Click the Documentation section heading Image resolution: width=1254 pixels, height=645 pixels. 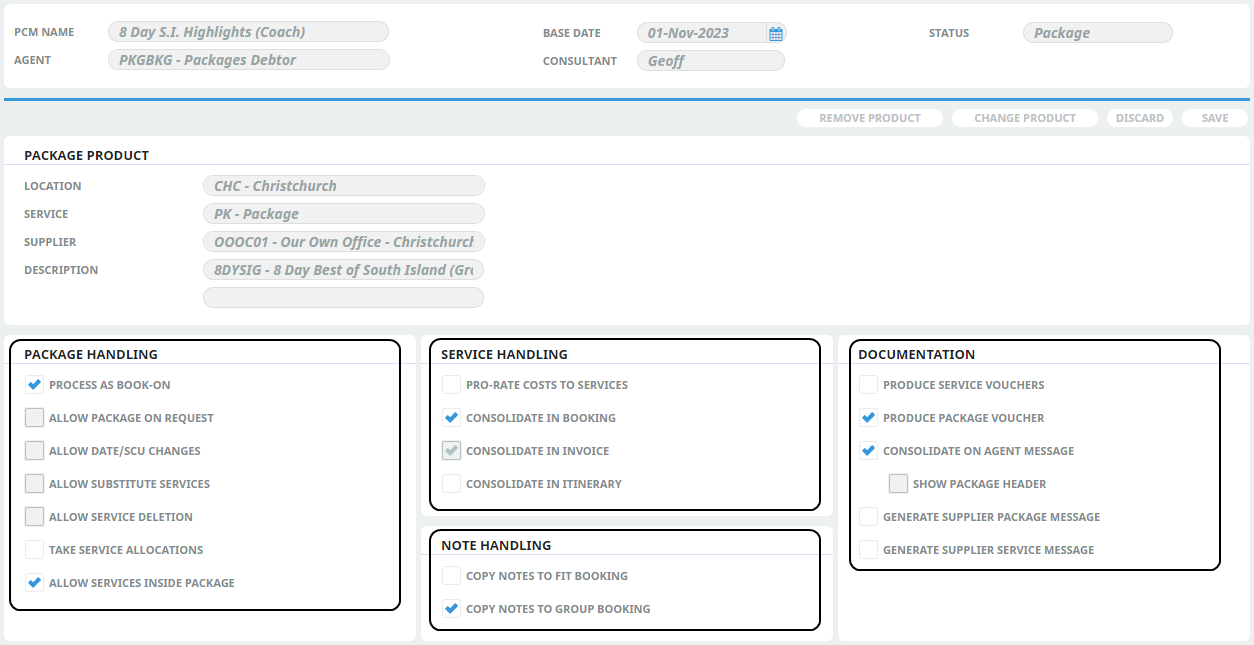[x=916, y=354]
